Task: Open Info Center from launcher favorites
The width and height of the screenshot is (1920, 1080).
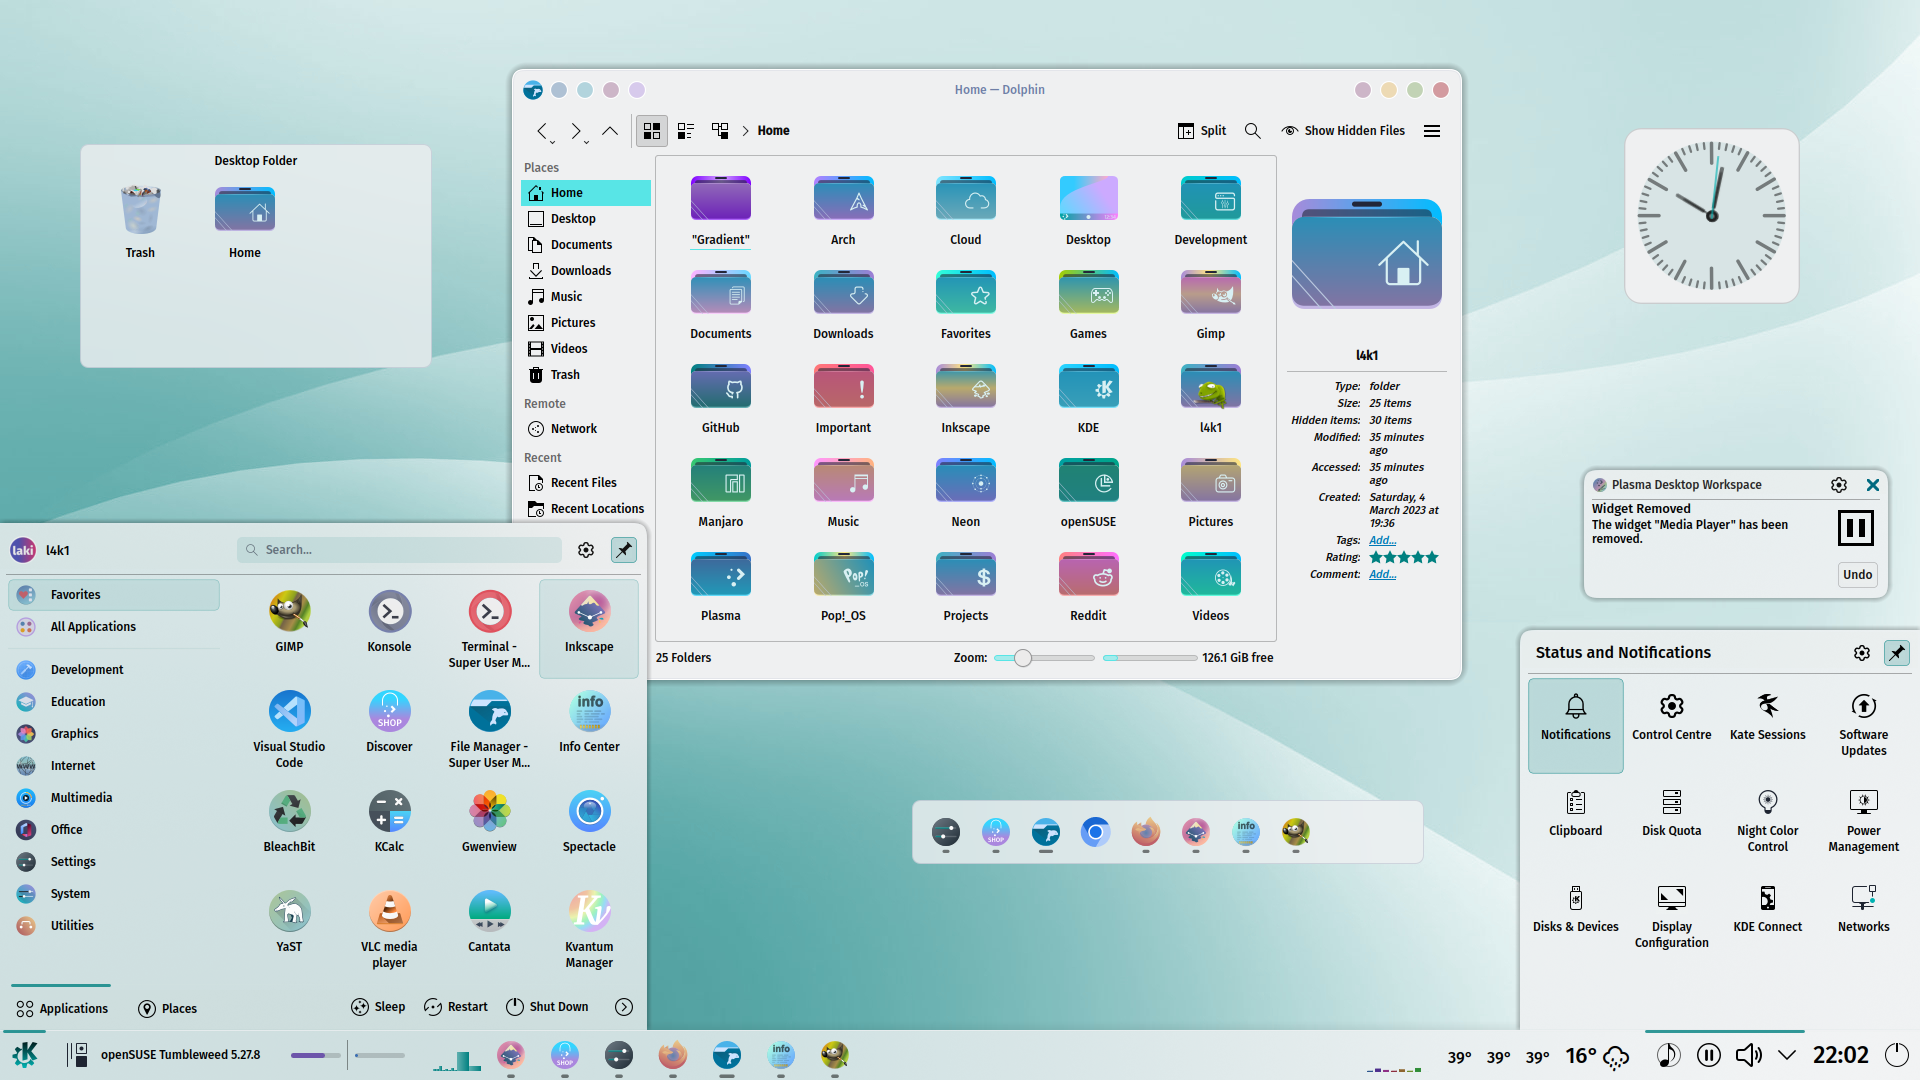Action: pos(589,720)
